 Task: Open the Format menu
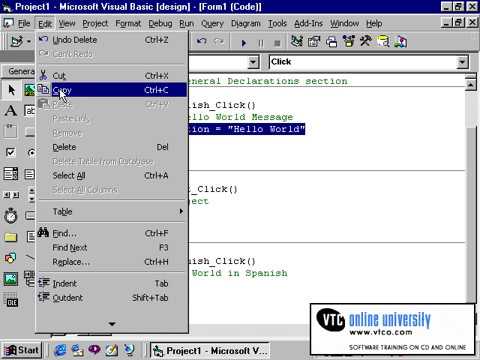pos(128,23)
